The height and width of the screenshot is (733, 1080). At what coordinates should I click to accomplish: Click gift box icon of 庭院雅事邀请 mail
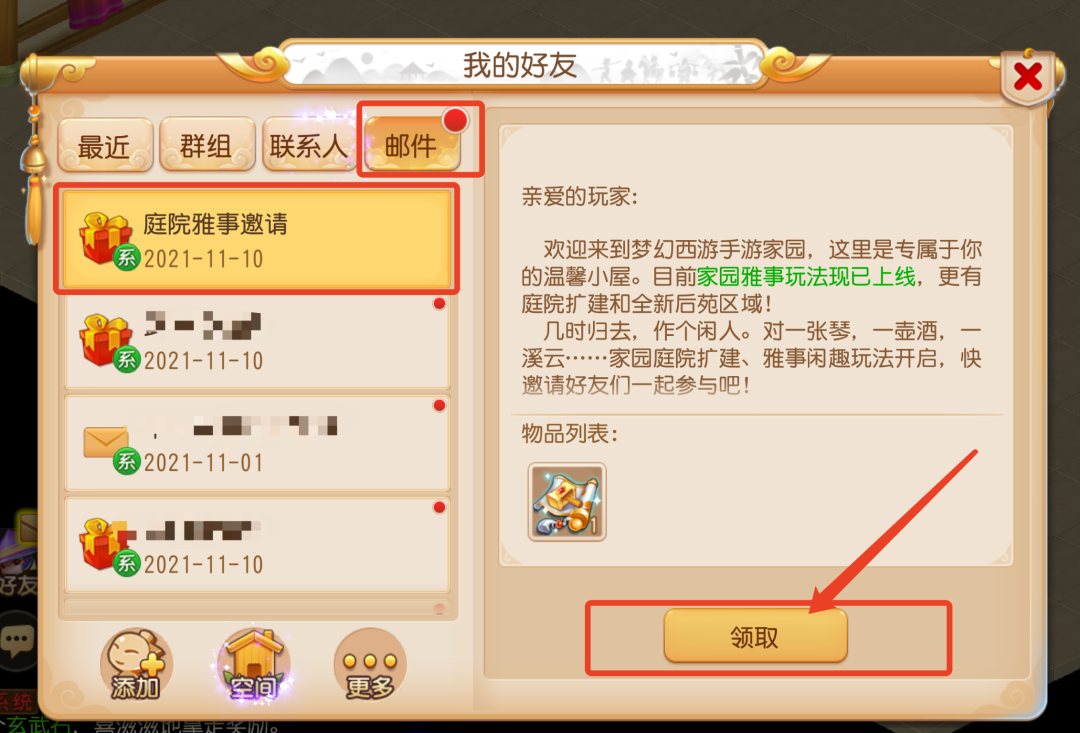(x=105, y=239)
